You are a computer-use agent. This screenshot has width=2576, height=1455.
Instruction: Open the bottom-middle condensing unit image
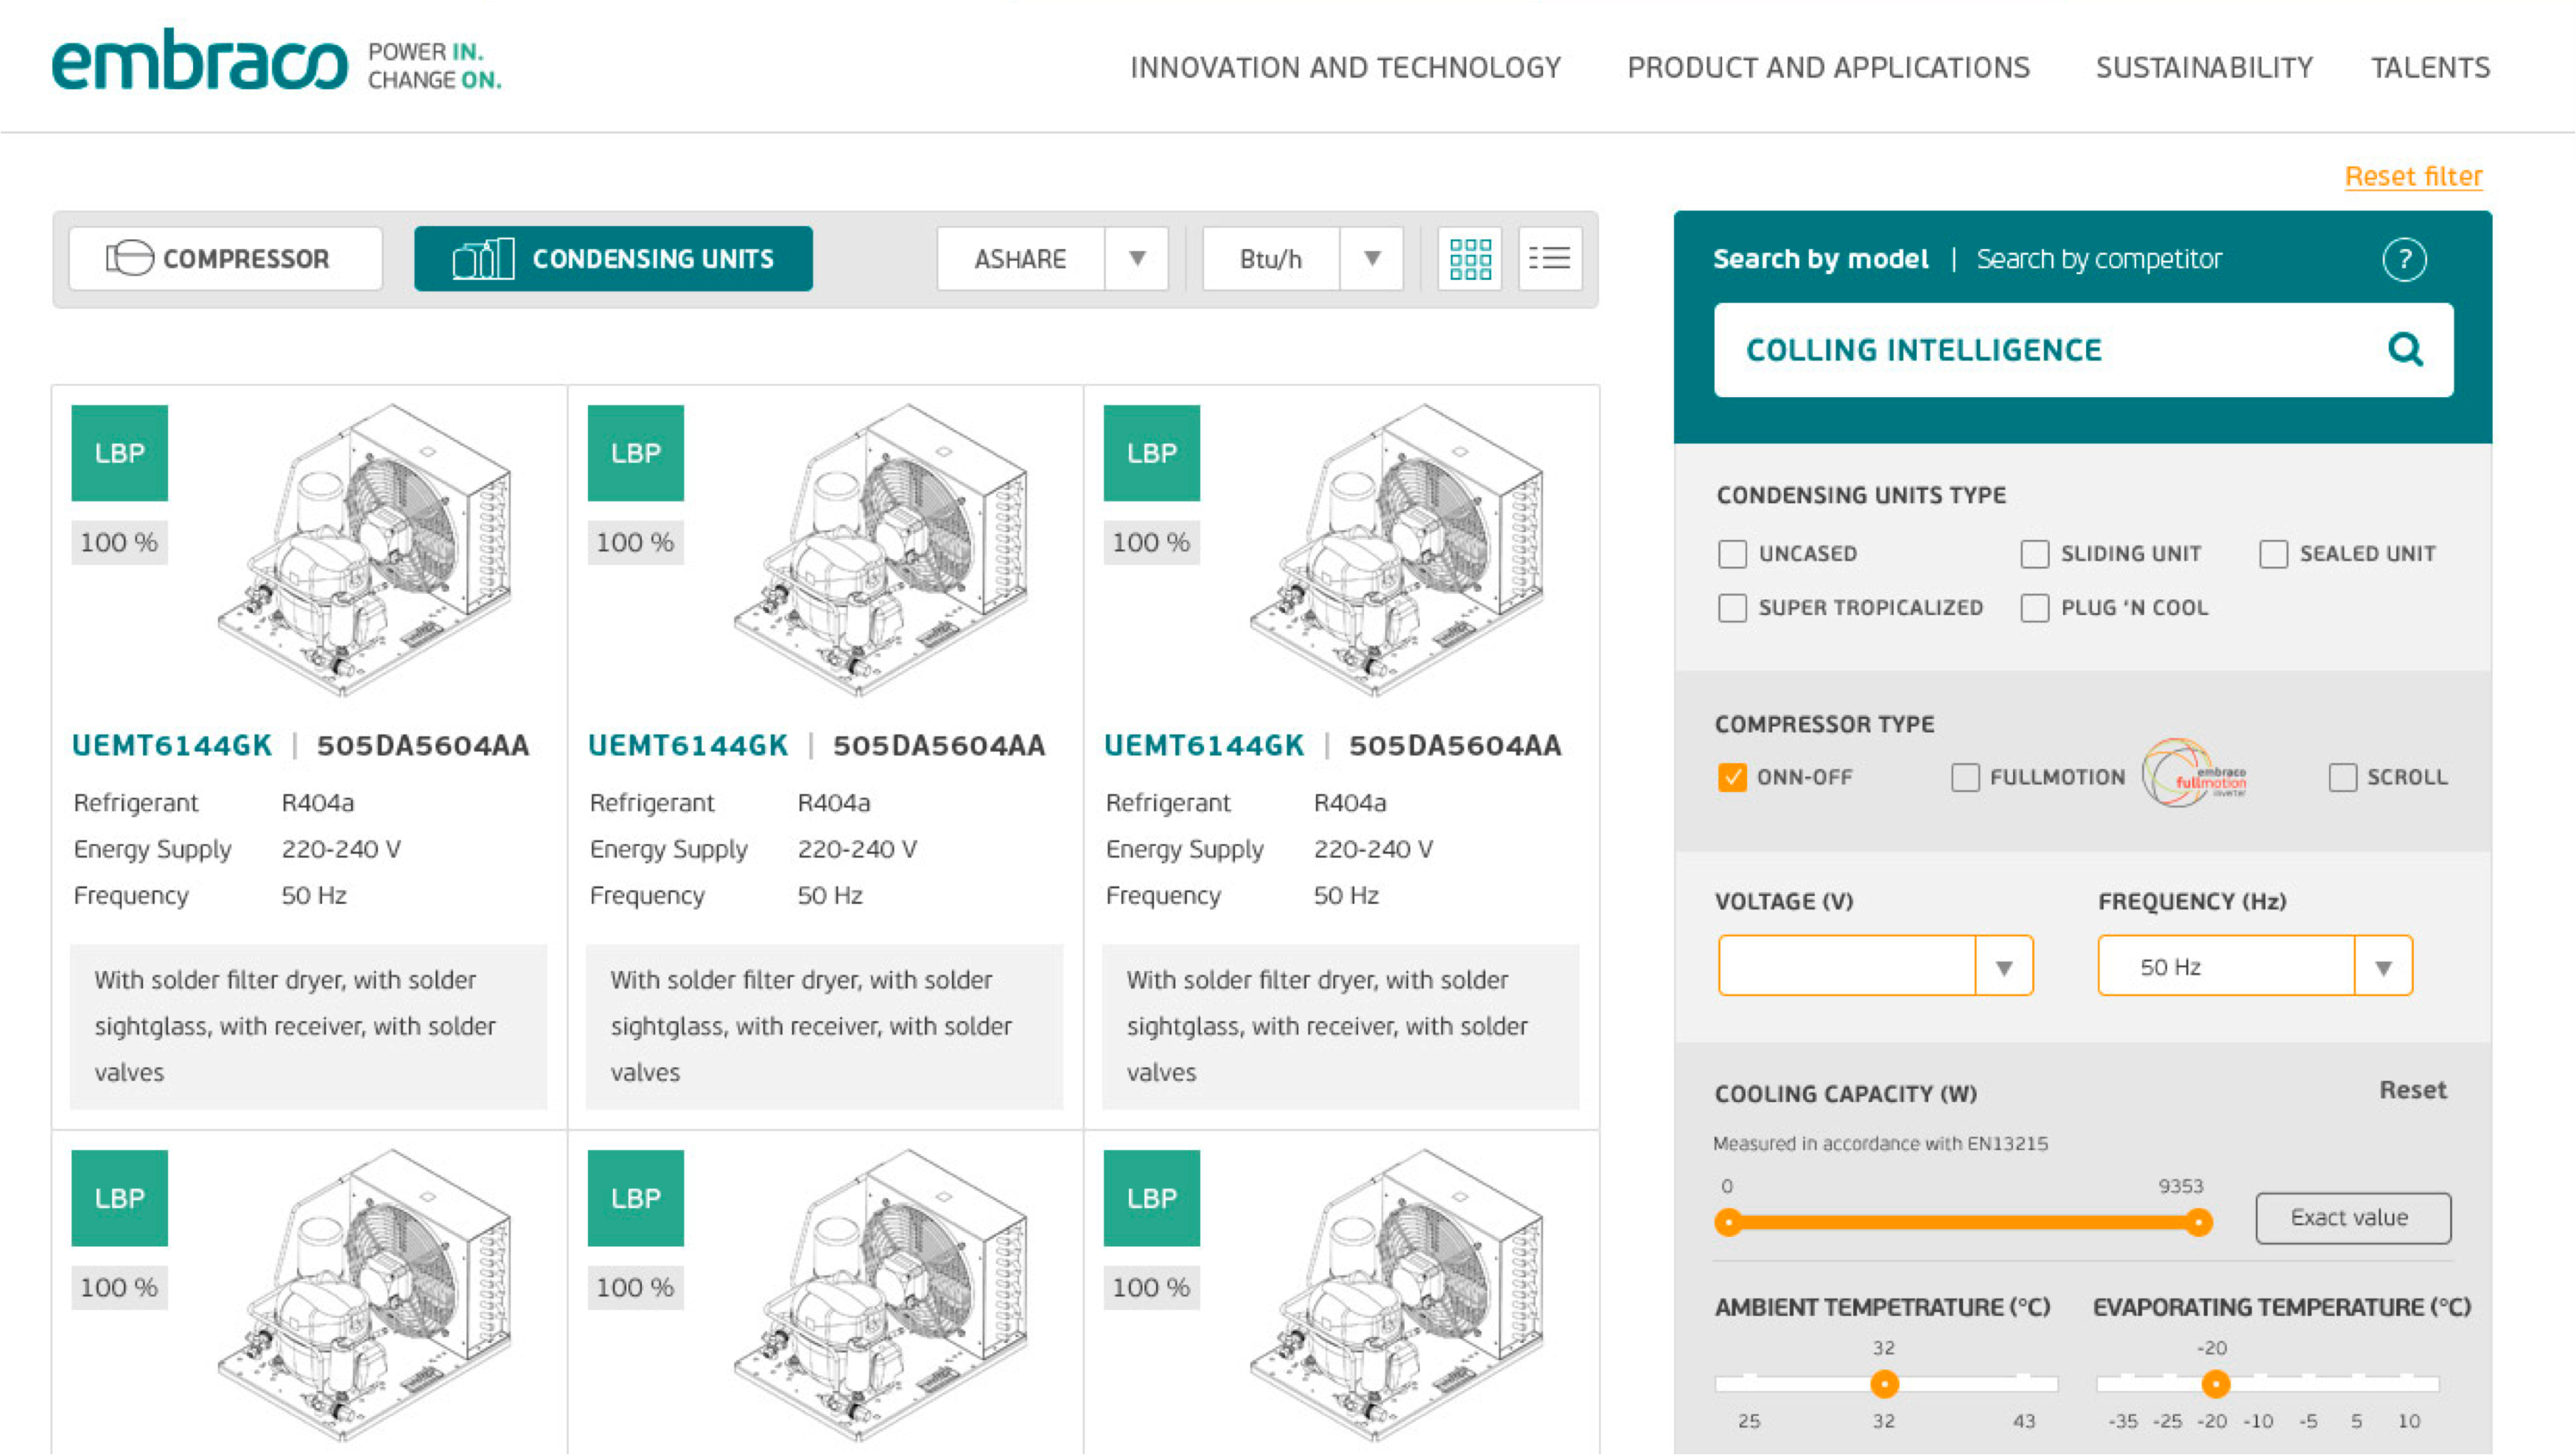point(881,1295)
